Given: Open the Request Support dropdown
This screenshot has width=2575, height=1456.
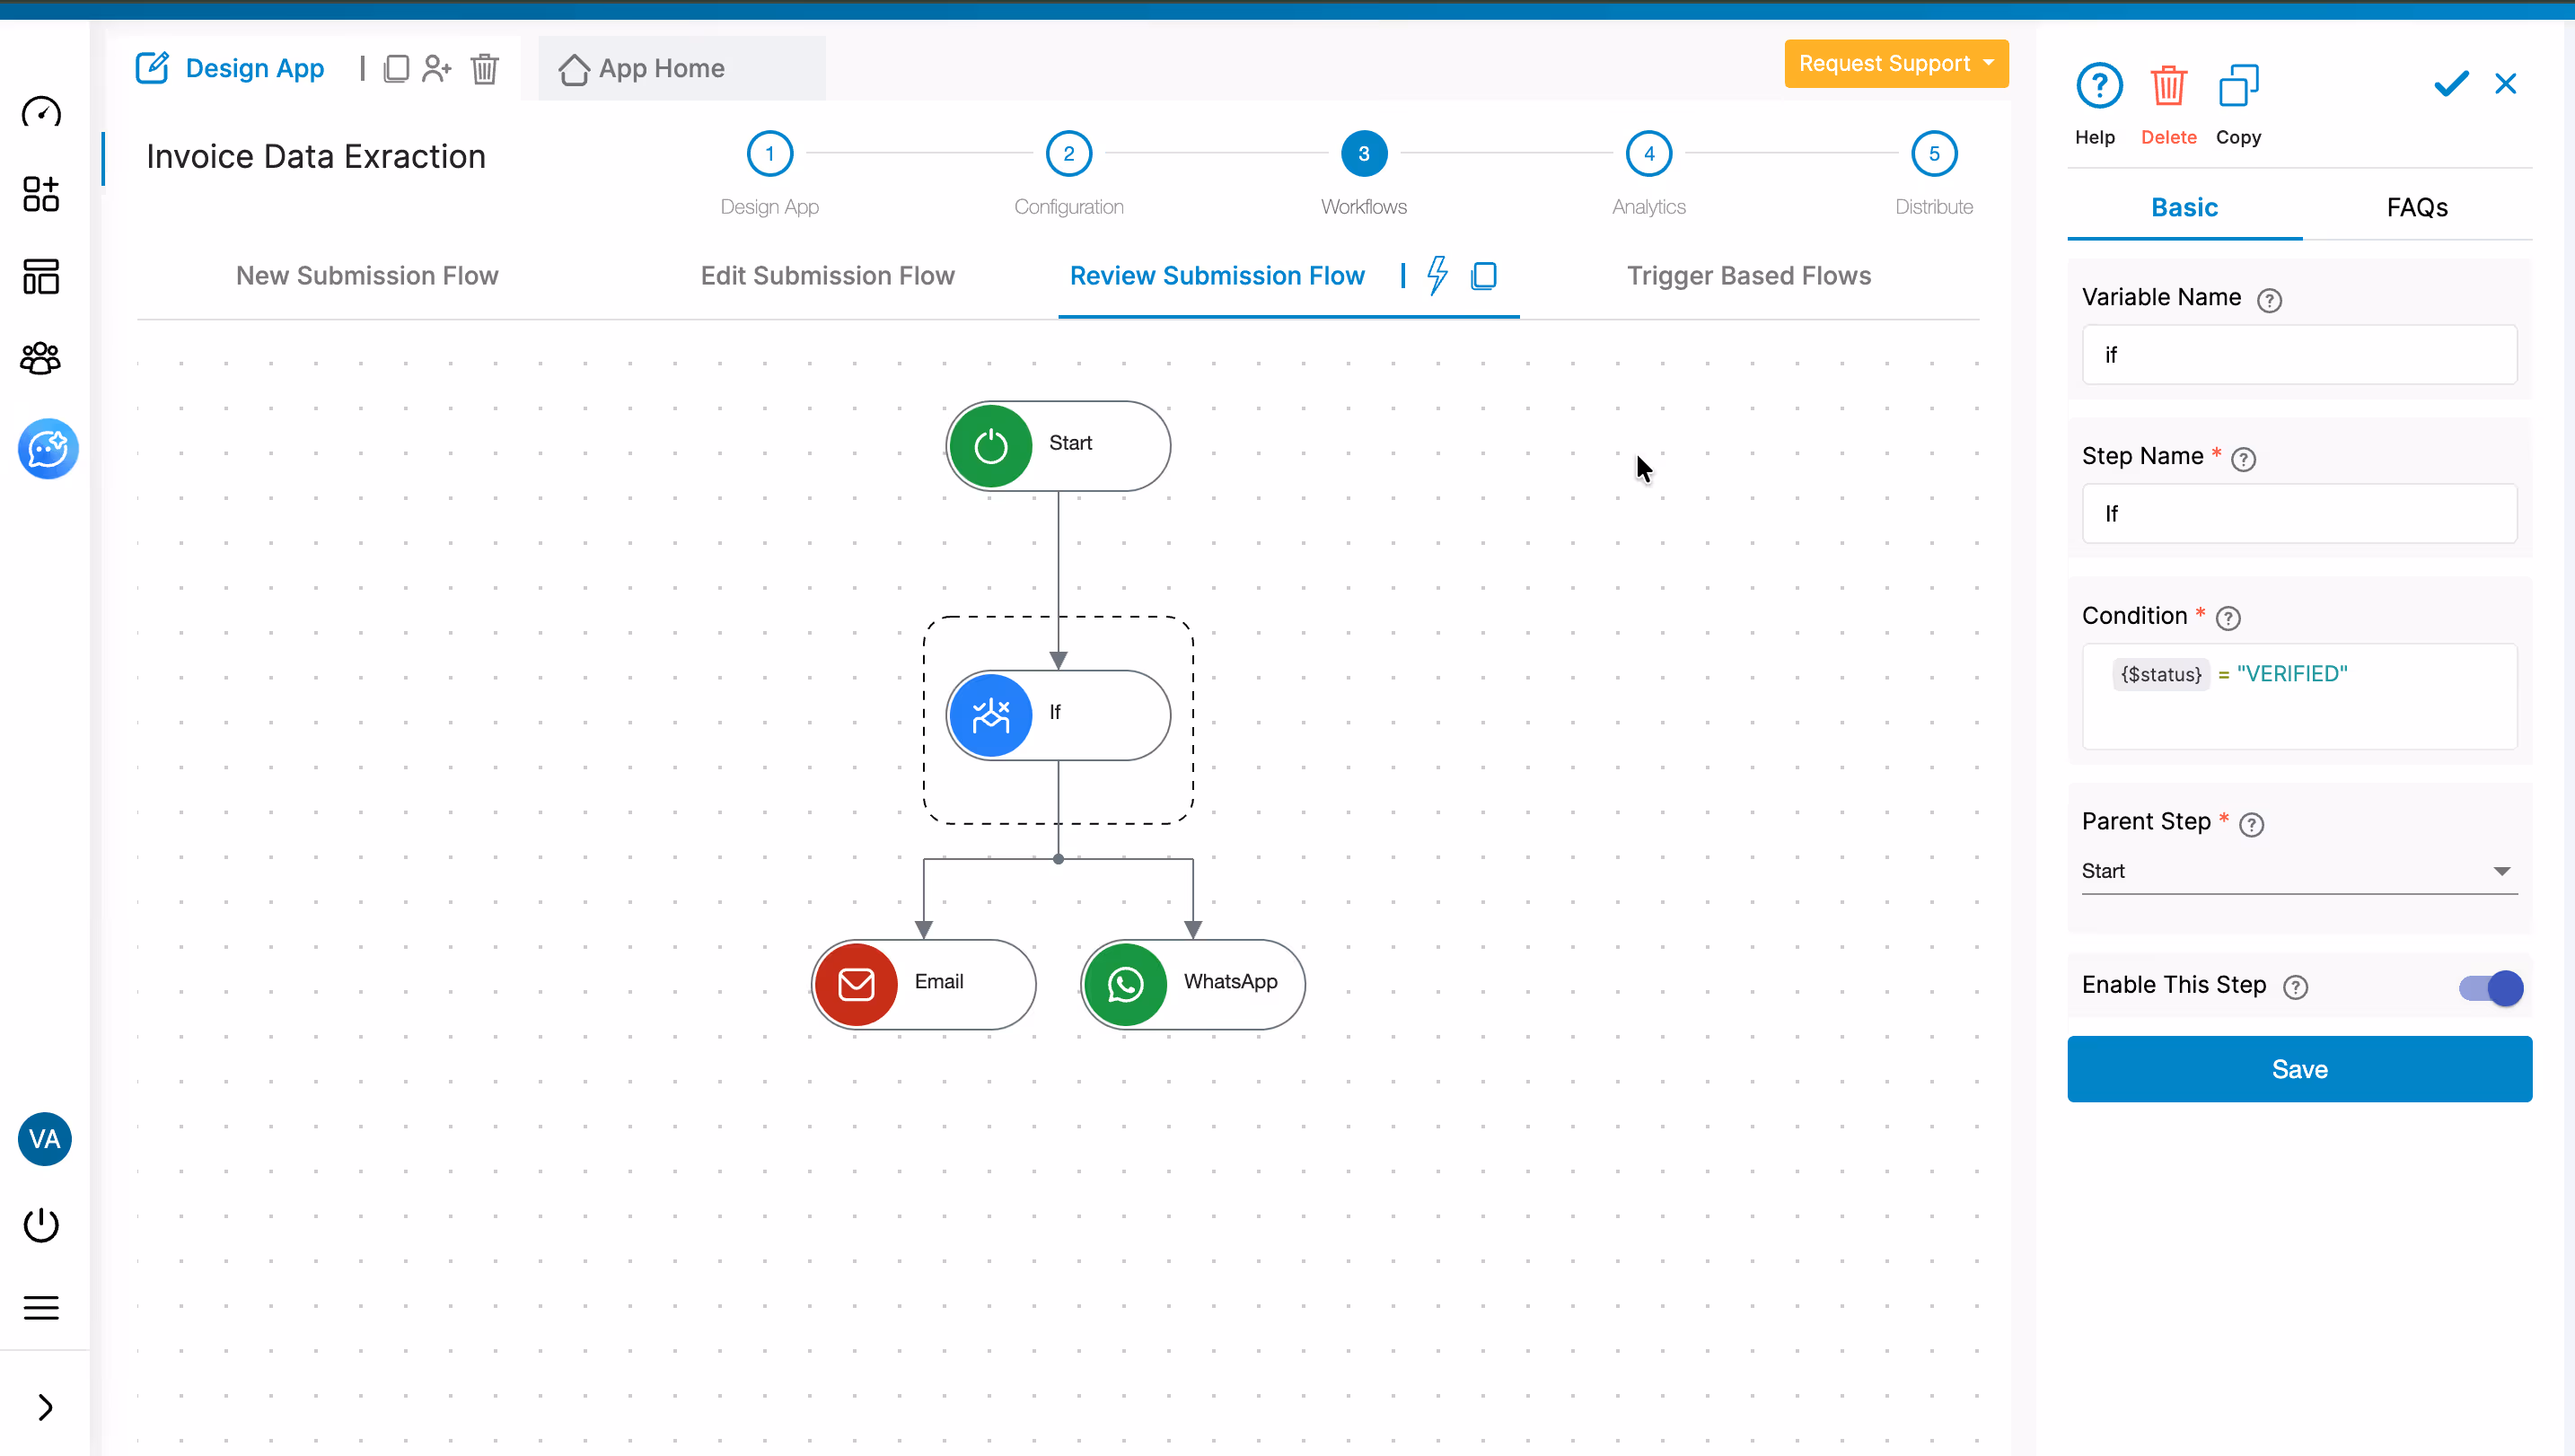Looking at the screenshot, I should 1896,63.
